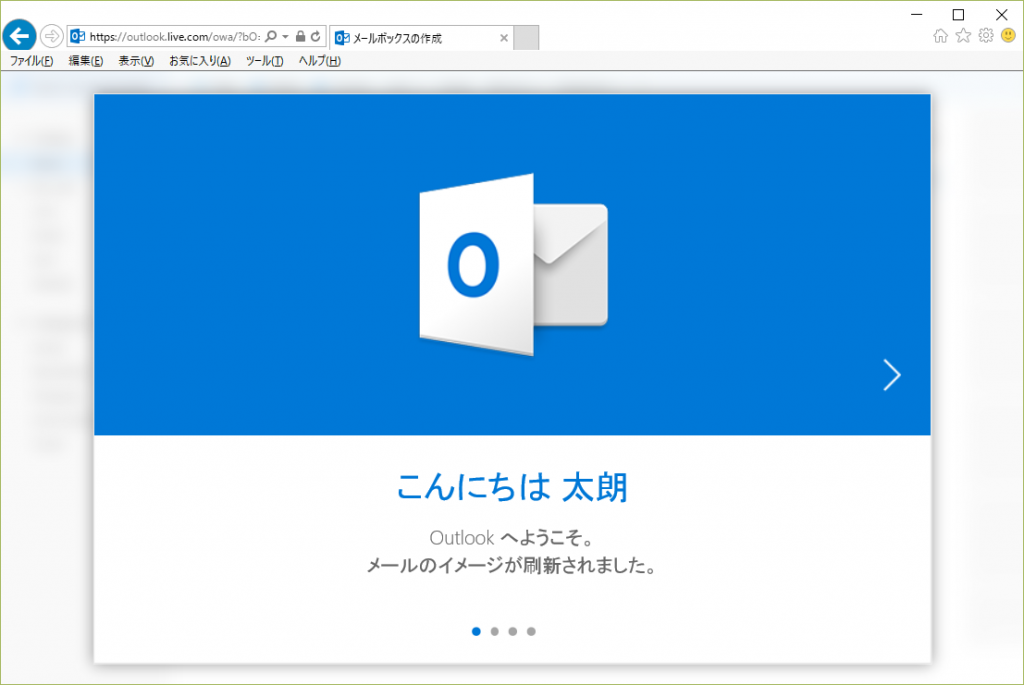Open the ツール(T) menu
Image resolution: width=1024 pixels, height=685 pixels.
264,61
